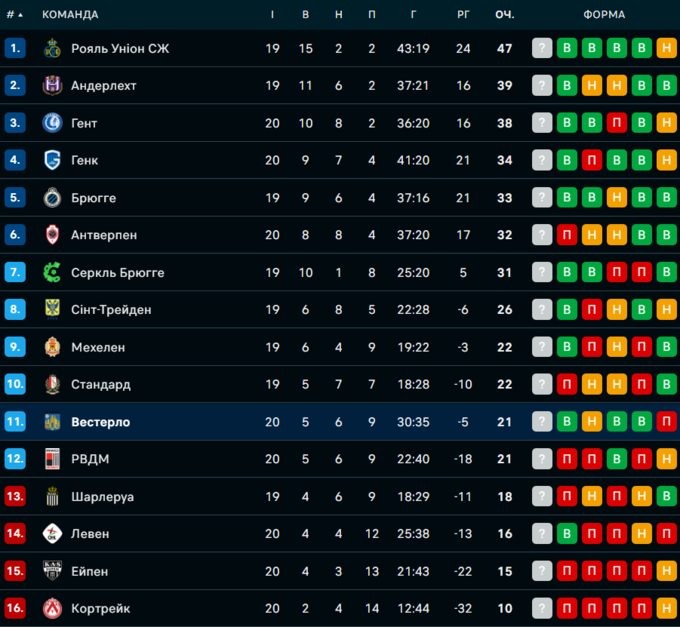Open the Мехелен team name link
680x627 pixels.
98,347
